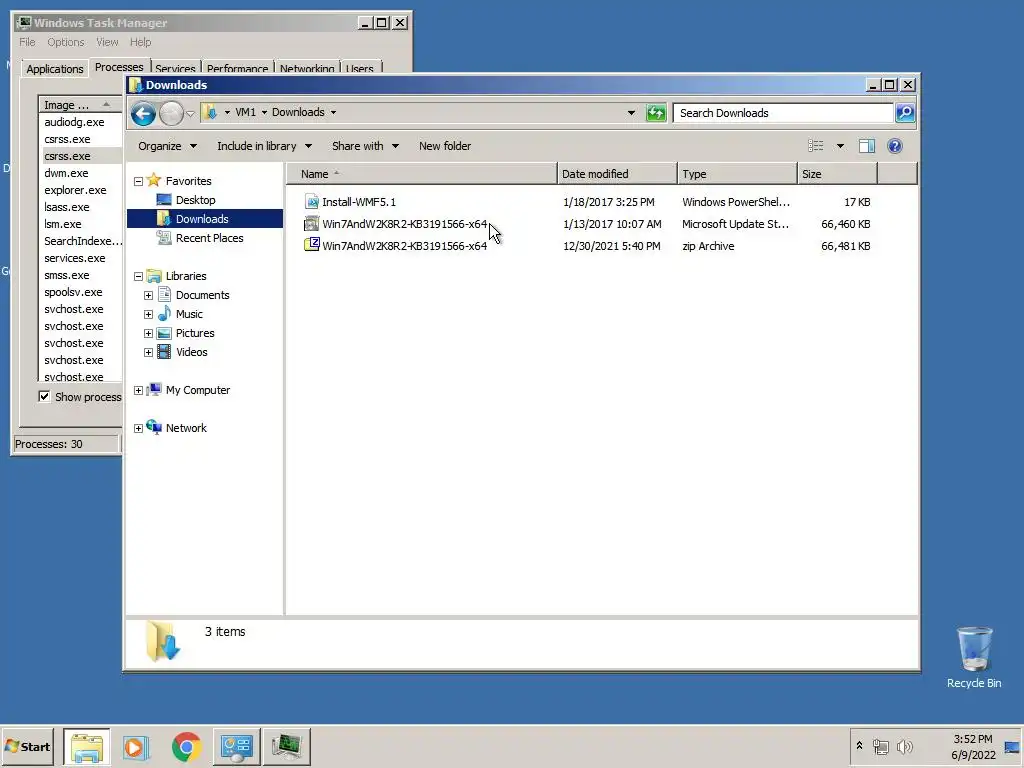Expand the My Computer node
Image resolution: width=1024 pixels, height=768 pixels.
(138, 391)
